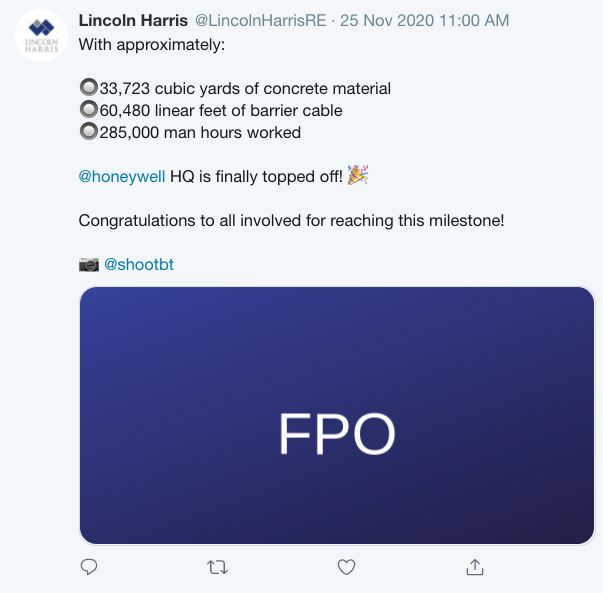Image resolution: width=603 pixels, height=593 pixels.
Task: Click the bullet beside 285,000 man hours
Action: (88, 132)
